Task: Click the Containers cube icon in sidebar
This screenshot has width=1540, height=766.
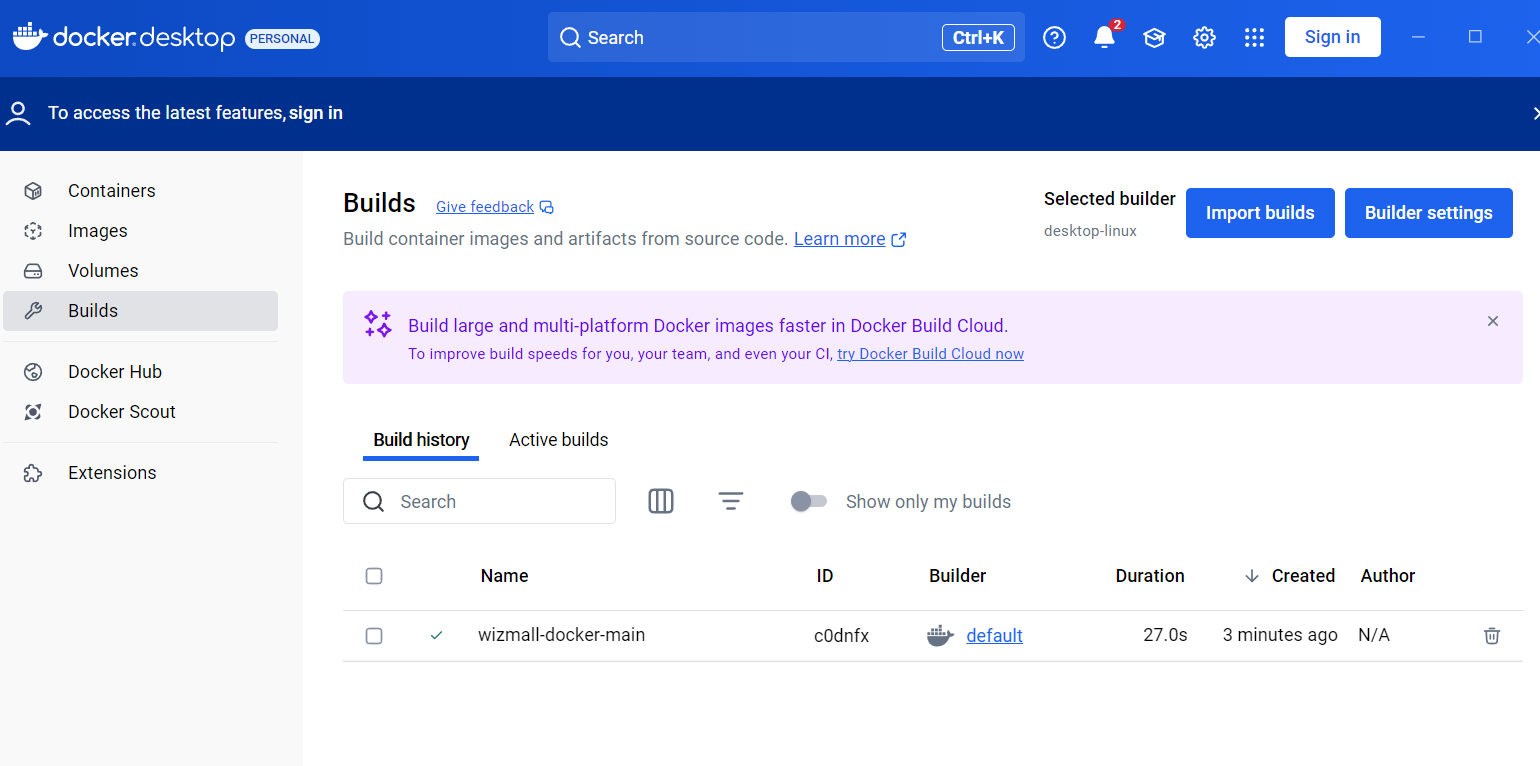Action: [x=33, y=191]
